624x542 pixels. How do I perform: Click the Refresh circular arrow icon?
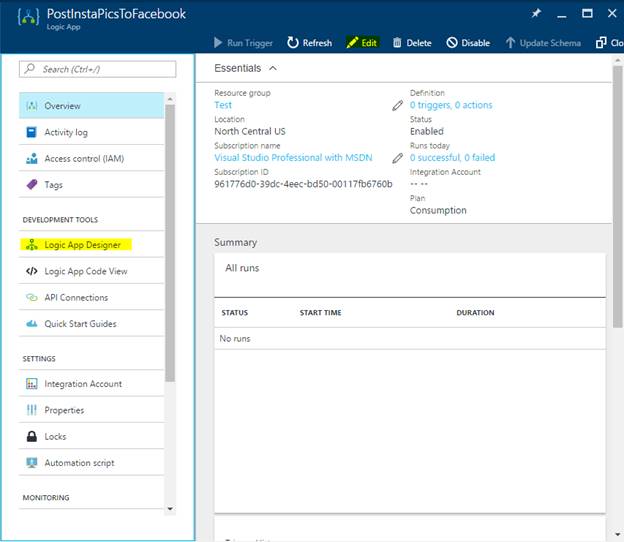(x=292, y=43)
